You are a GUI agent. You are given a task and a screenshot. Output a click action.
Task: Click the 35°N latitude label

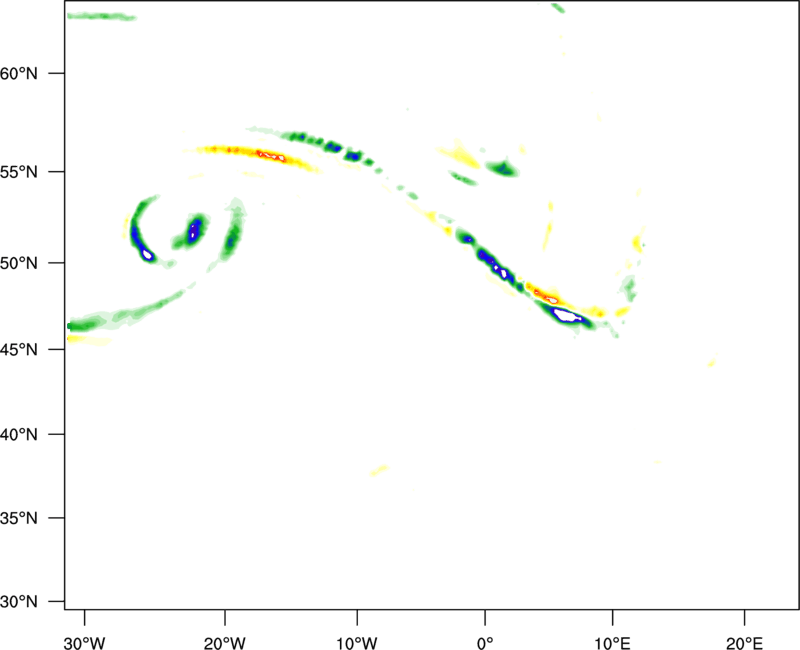(x=19, y=518)
